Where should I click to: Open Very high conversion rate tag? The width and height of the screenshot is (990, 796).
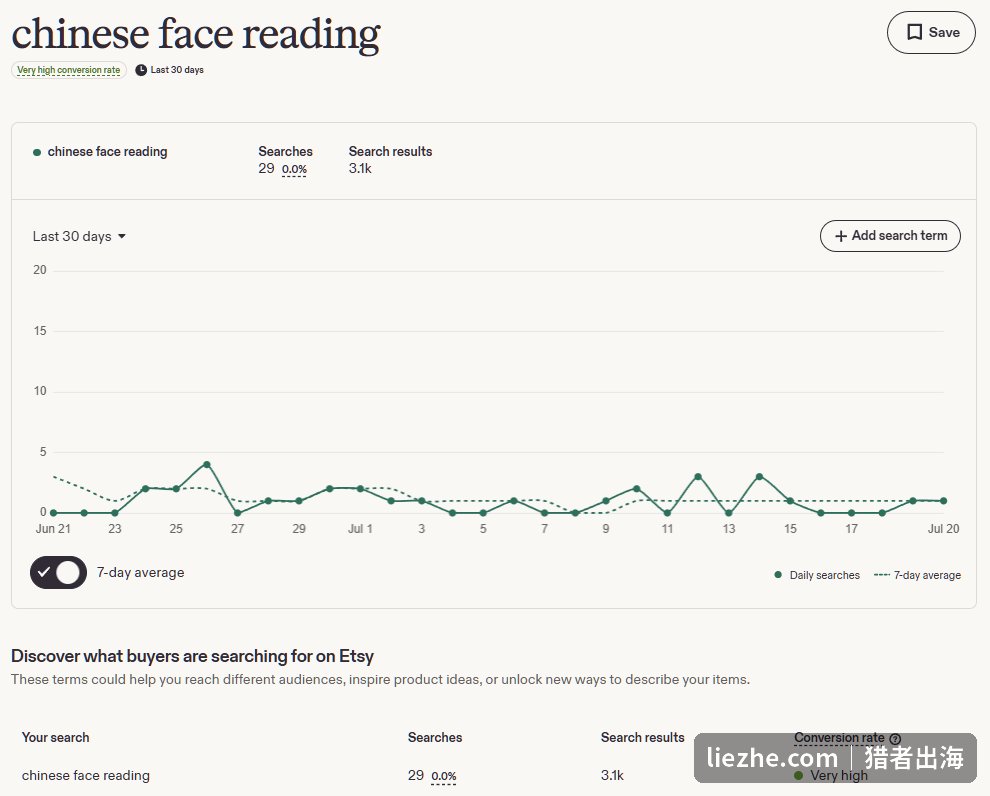[x=69, y=70]
